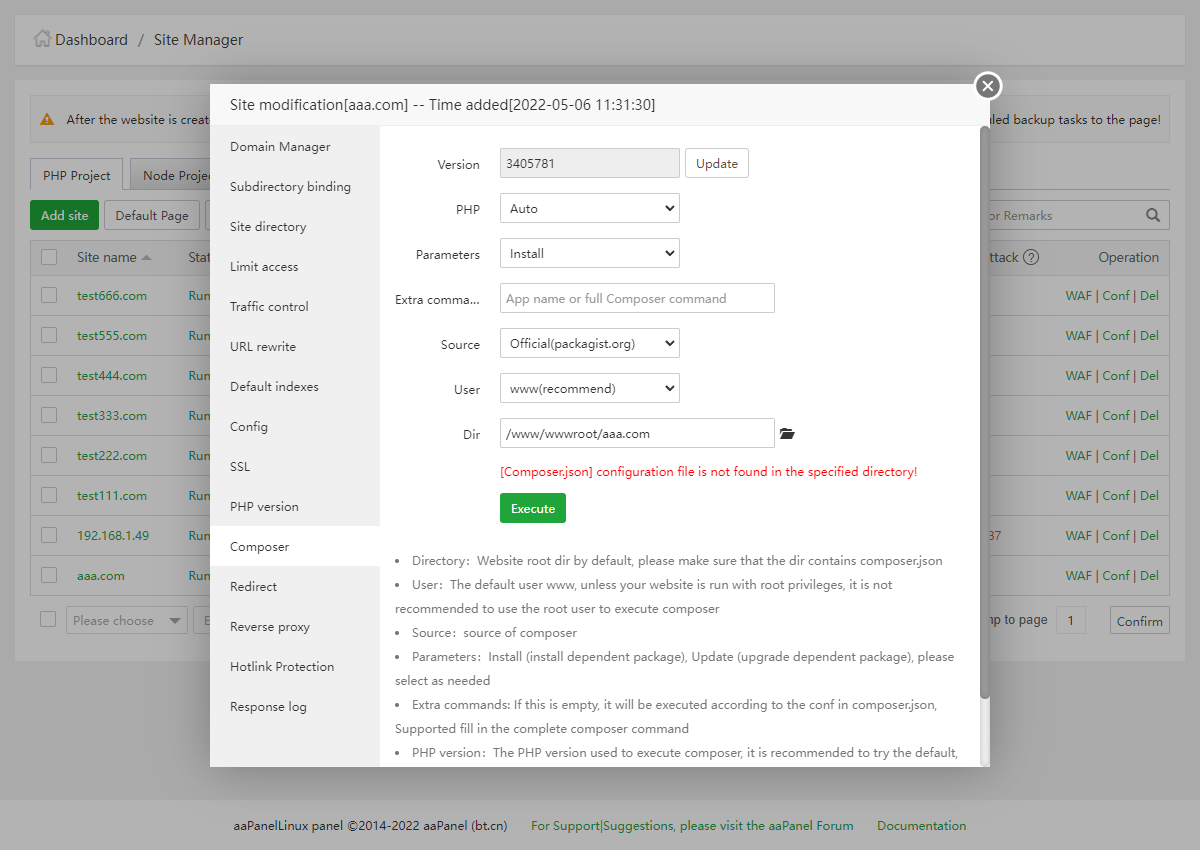Open the User dropdown www(recommend)

pyautogui.click(x=589, y=389)
